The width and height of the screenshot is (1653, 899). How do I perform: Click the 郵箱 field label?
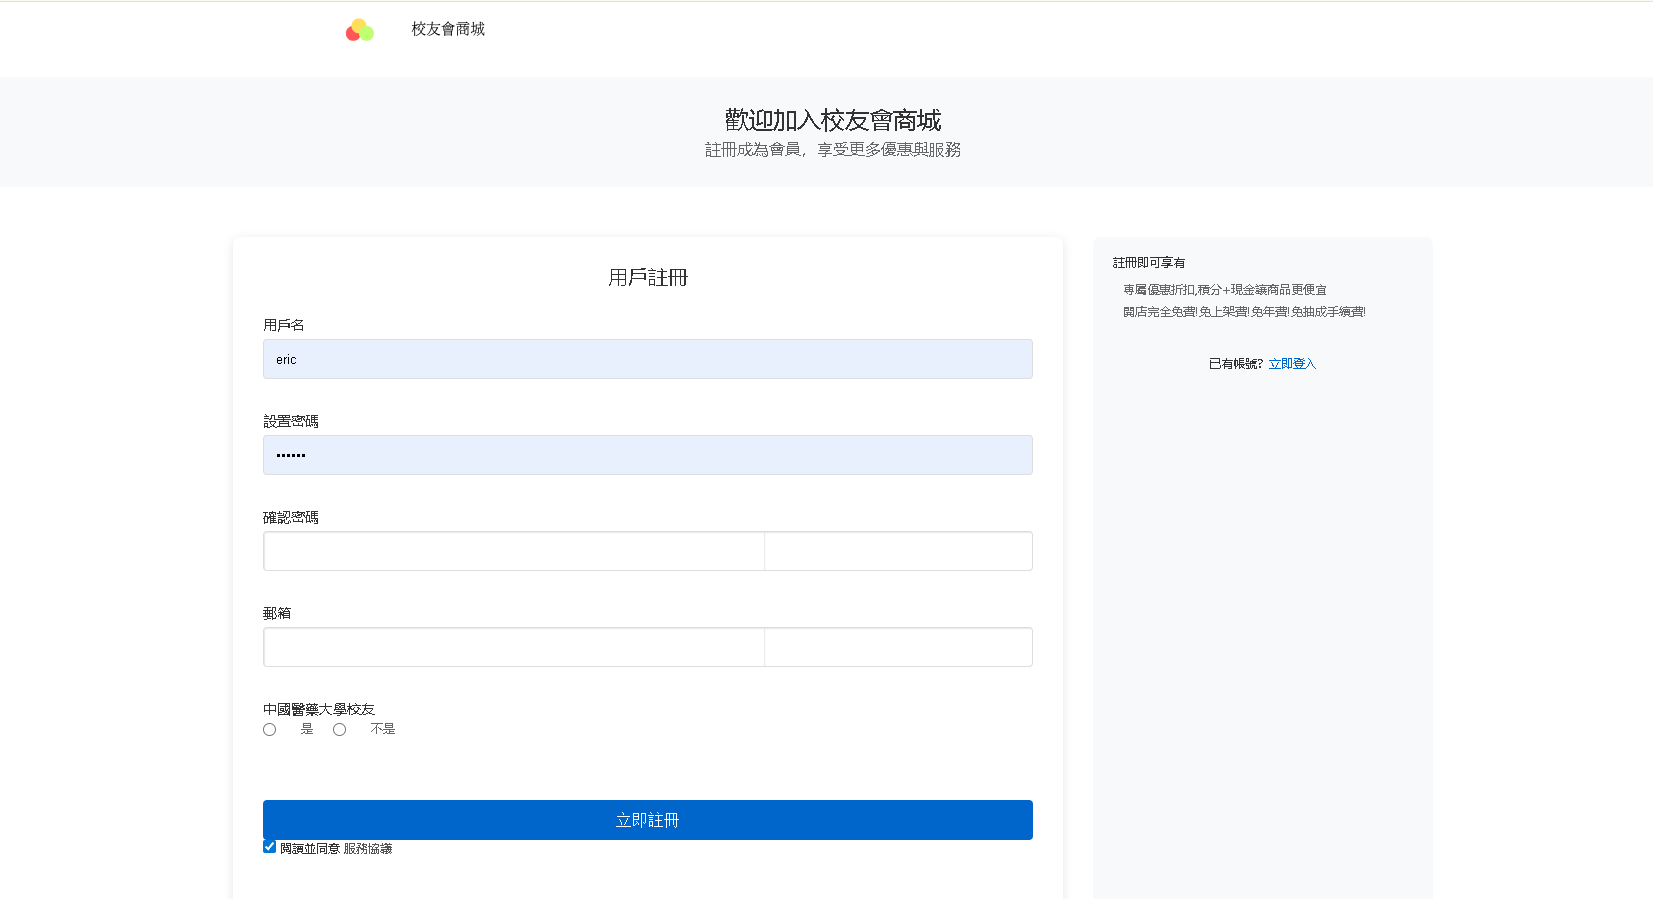coord(277,613)
